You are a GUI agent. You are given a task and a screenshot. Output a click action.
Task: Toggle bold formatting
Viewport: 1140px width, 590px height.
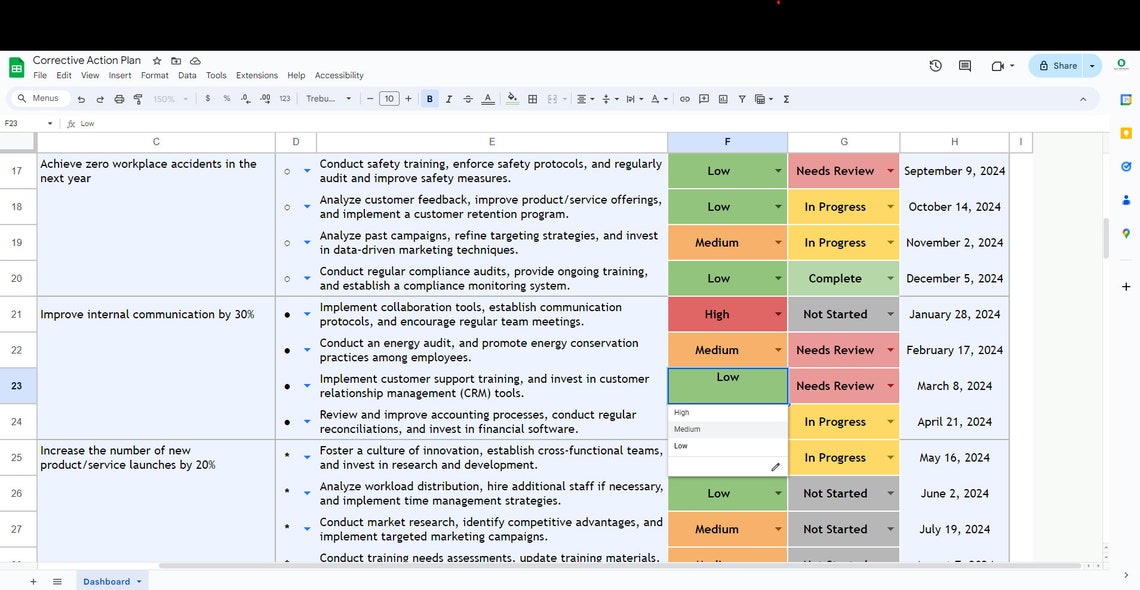(x=429, y=99)
